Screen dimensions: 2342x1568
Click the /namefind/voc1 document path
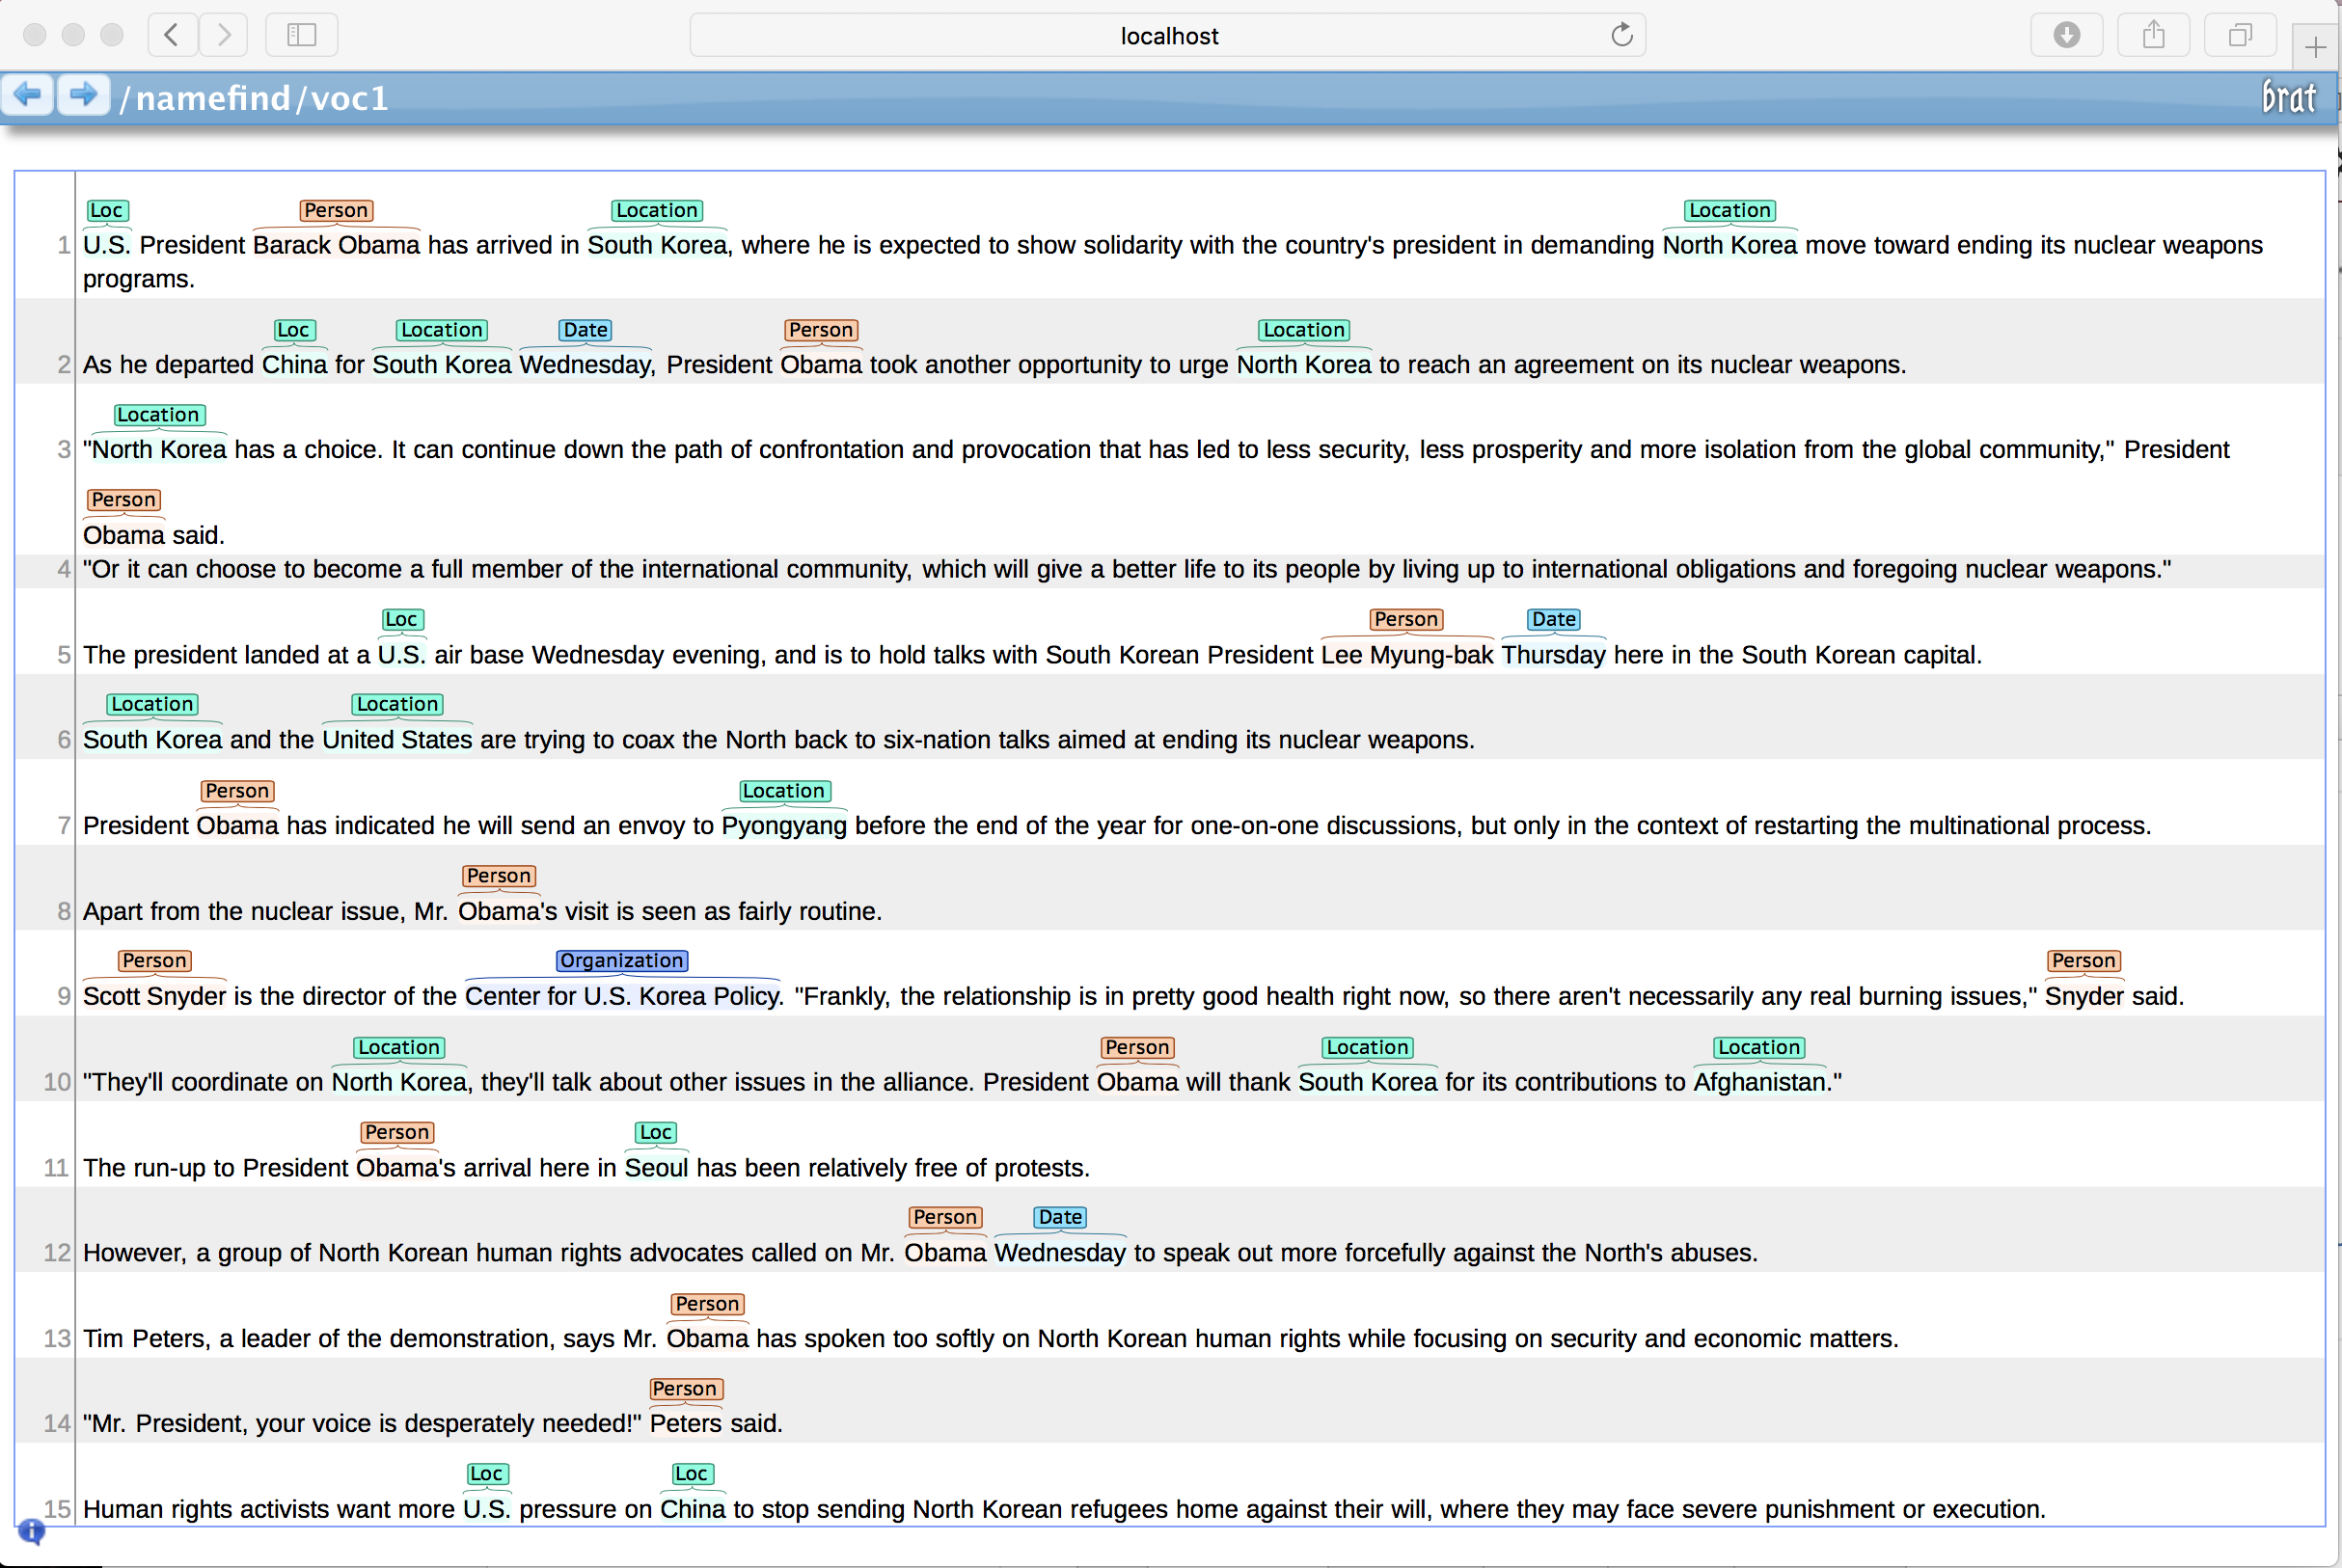point(254,98)
